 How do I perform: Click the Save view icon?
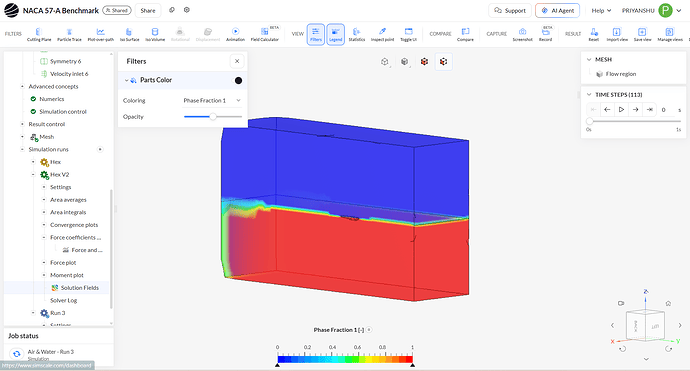pyautogui.click(x=642, y=34)
